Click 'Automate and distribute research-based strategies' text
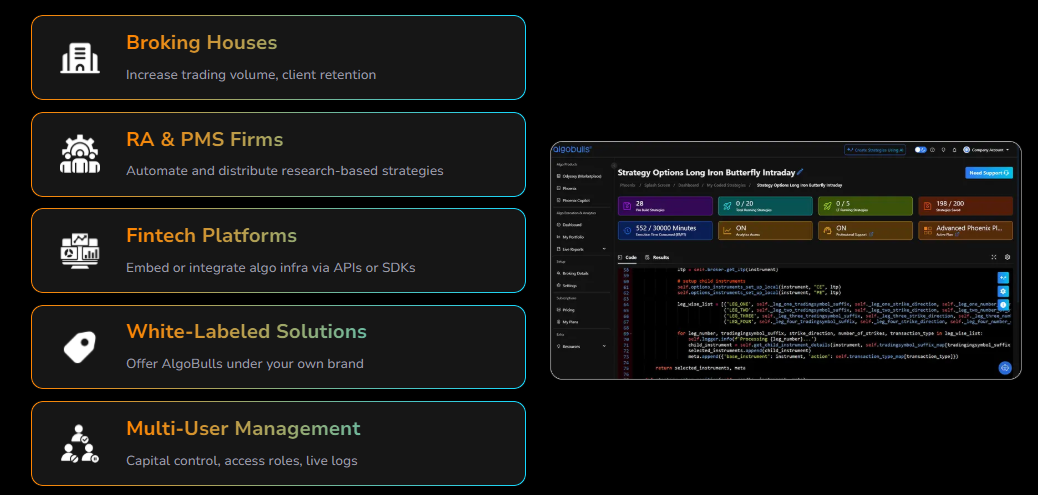 click(x=285, y=171)
